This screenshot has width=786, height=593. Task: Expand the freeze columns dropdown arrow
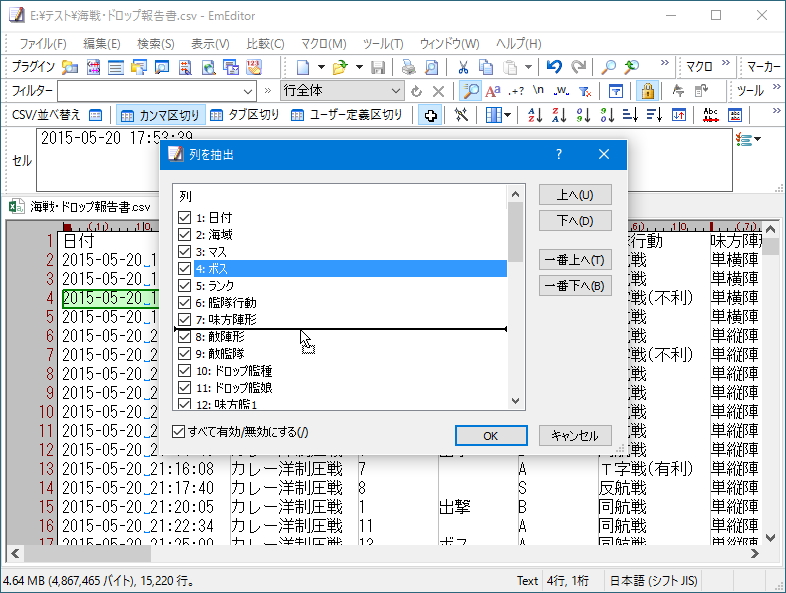click(x=507, y=115)
